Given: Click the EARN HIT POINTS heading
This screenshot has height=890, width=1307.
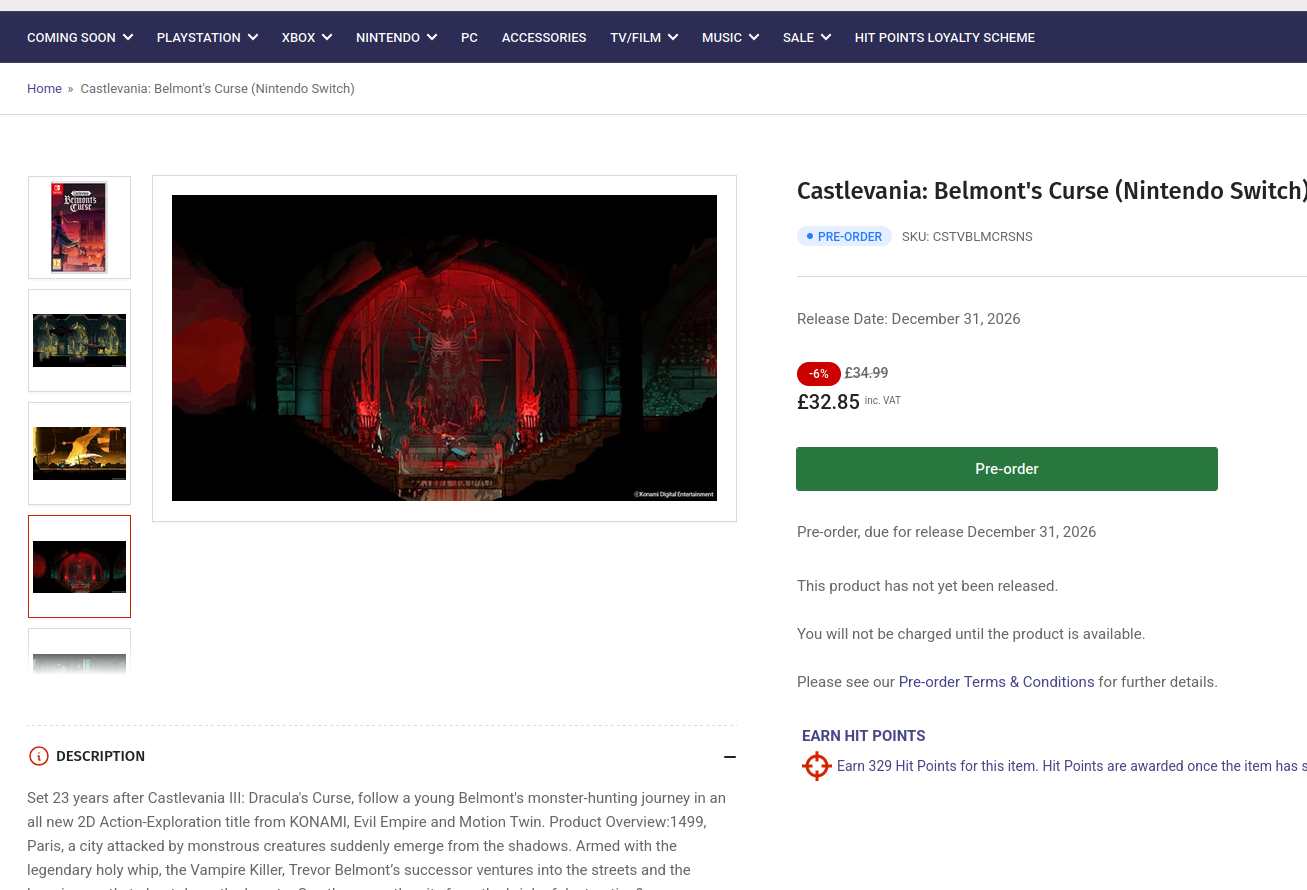Looking at the screenshot, I should tap(863, 736).
